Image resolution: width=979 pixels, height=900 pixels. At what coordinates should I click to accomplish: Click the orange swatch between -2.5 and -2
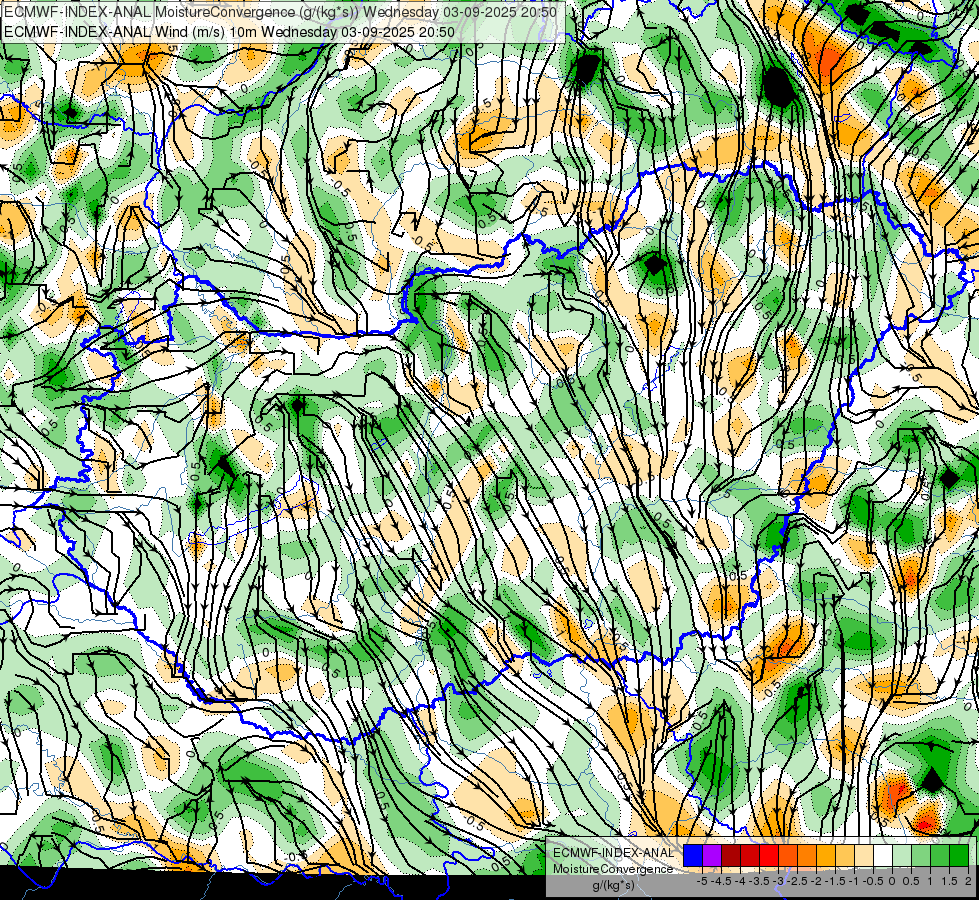807,855
